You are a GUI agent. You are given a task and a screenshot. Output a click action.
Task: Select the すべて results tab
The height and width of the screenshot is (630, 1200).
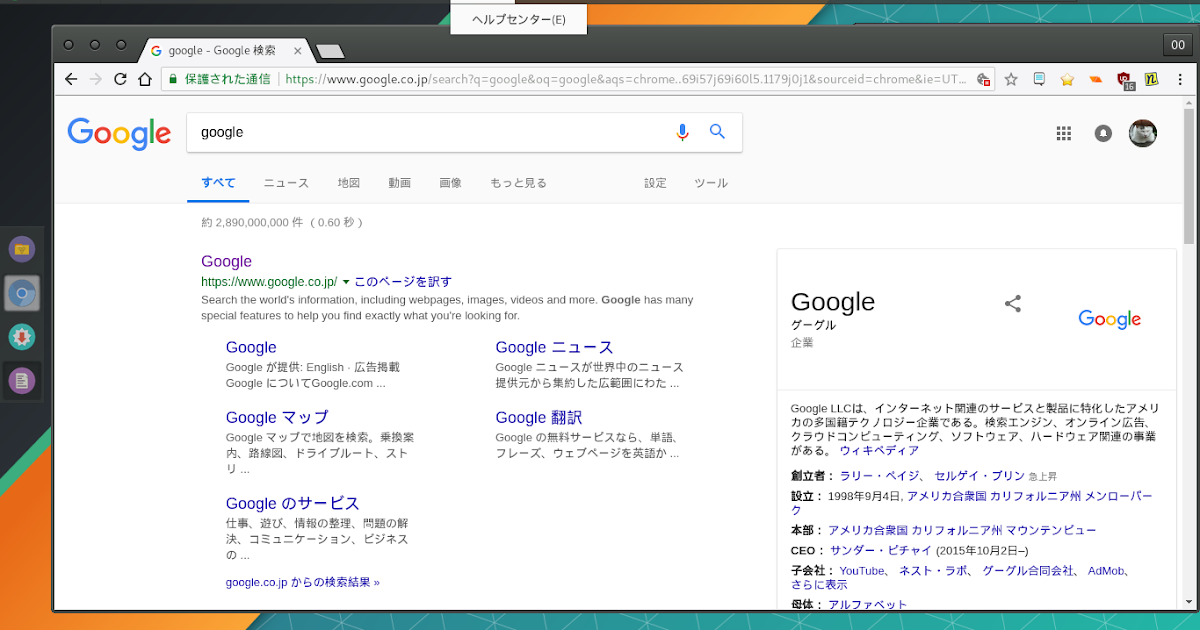pos(218,183)
